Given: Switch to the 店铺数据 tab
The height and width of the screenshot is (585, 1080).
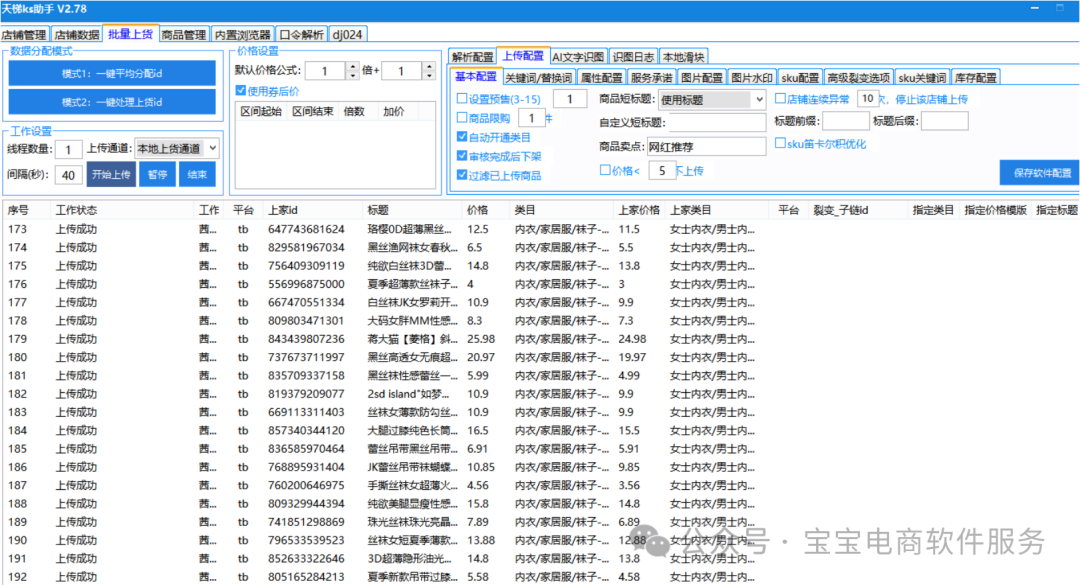Looking at the screenshot, I should pos(76,34).
